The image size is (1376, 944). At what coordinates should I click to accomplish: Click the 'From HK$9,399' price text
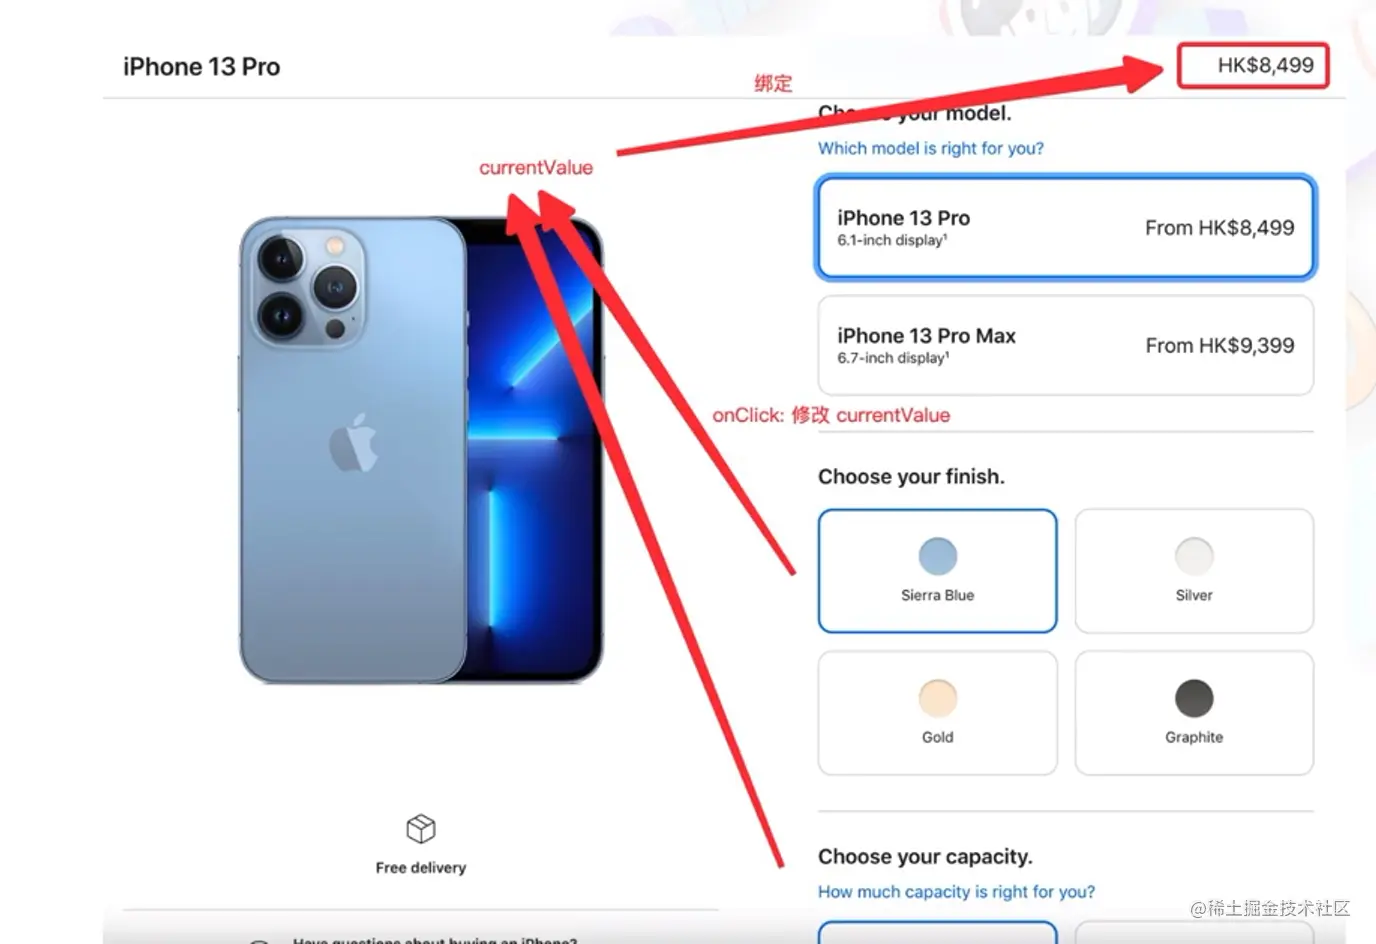1220,345
